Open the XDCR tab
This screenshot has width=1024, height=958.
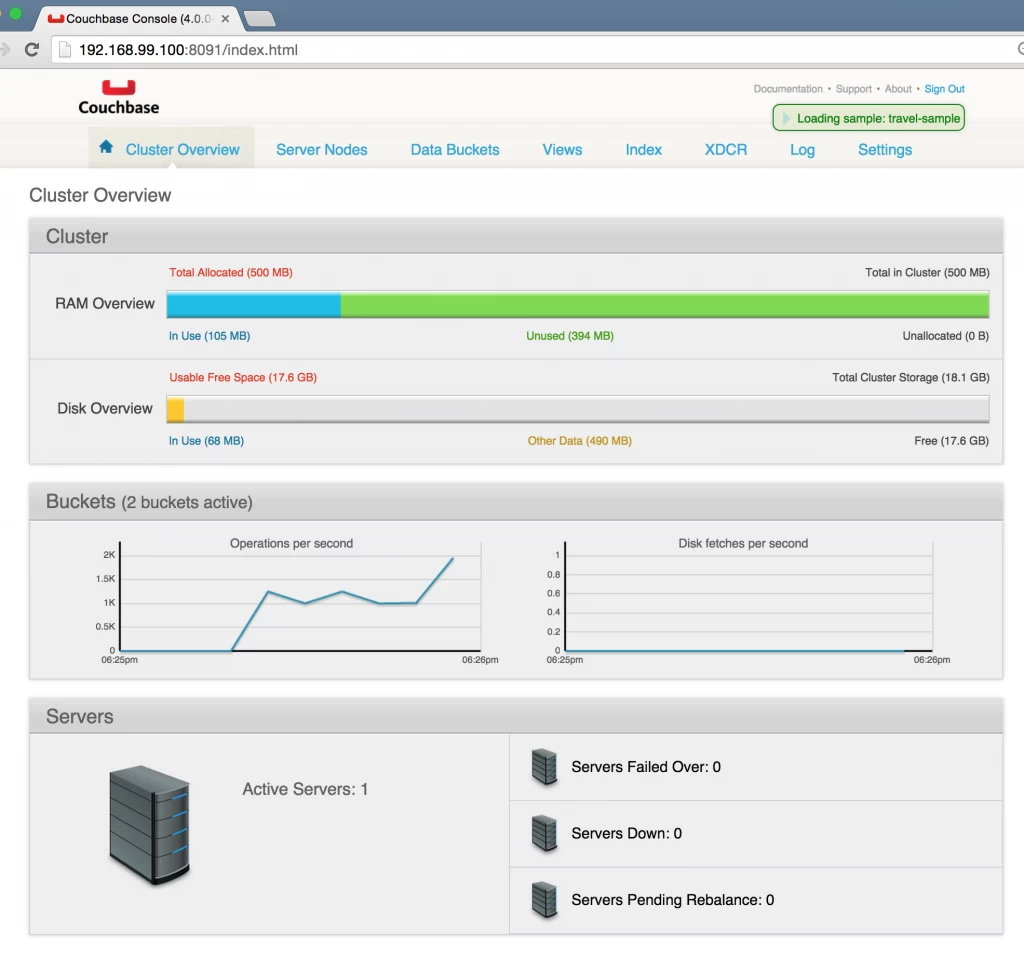point(726,150)
